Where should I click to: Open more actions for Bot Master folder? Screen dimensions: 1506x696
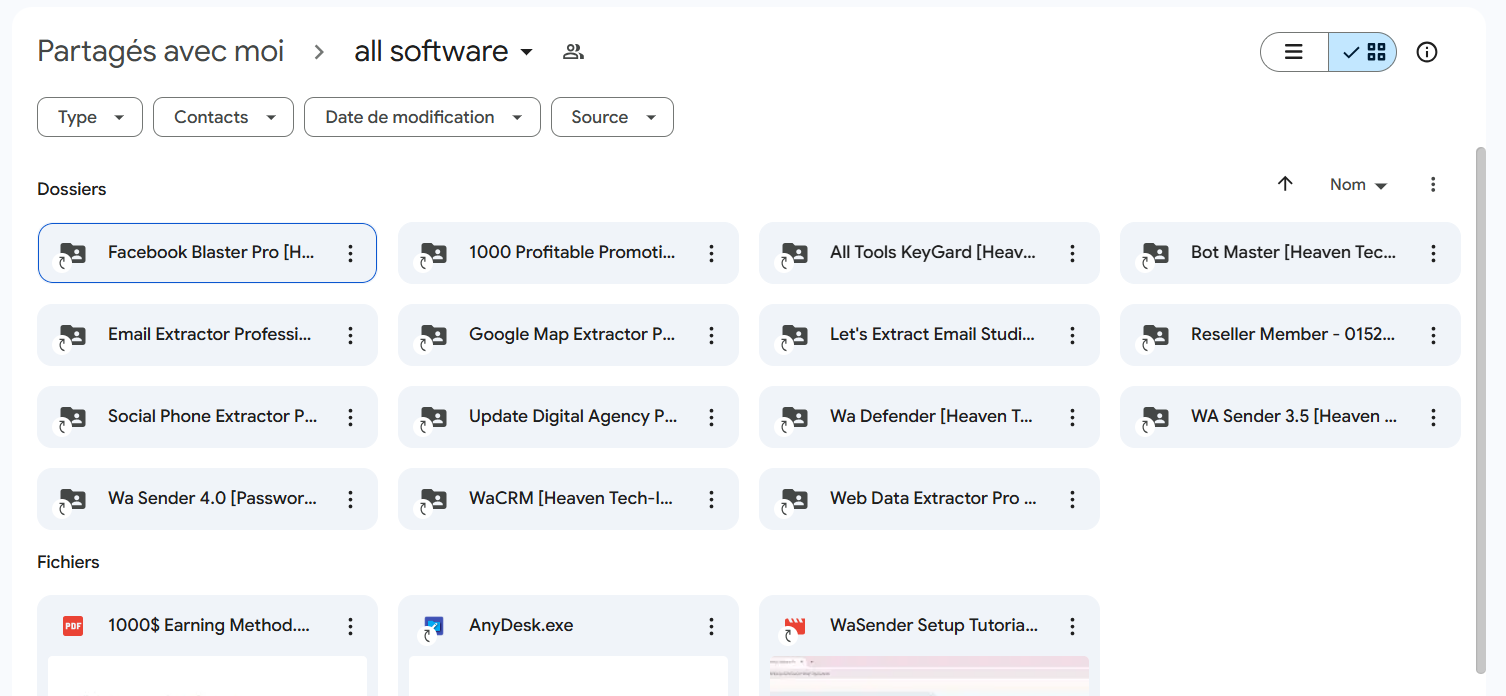[1434, 253]
